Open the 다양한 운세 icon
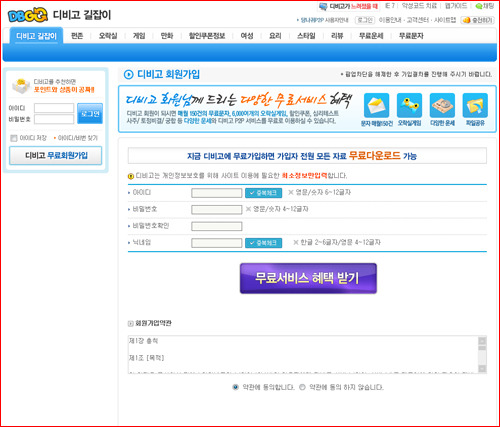 point(442,106)
